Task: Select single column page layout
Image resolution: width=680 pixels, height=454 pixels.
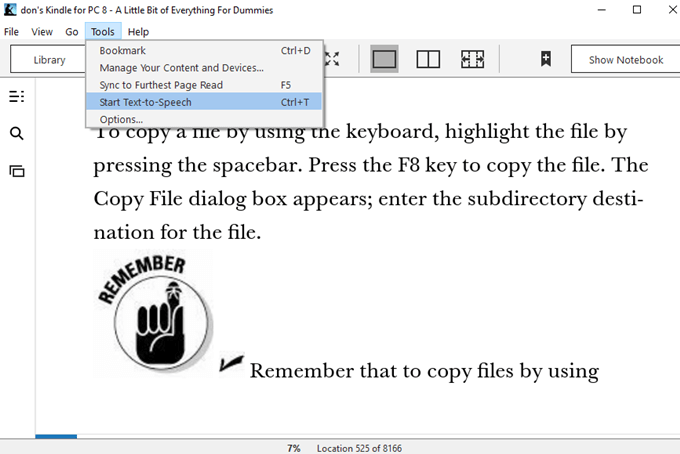Action: [x=384, y=59]
